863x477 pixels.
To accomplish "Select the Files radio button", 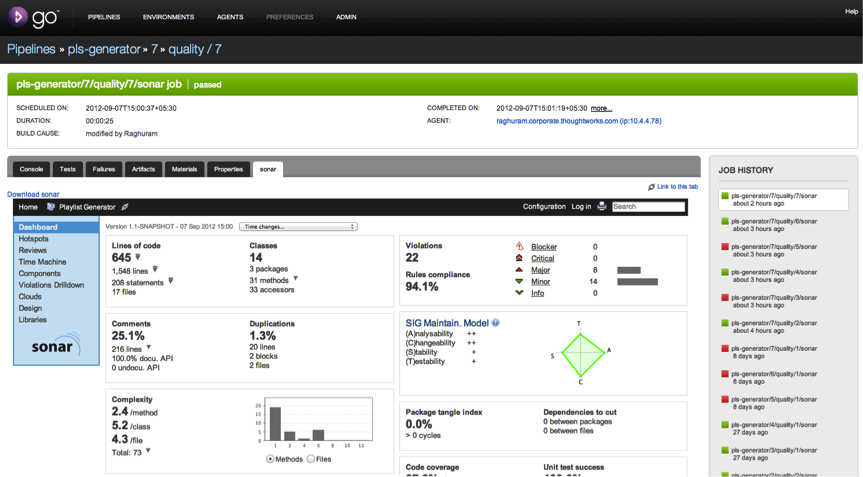I will [x=311, y=459].
